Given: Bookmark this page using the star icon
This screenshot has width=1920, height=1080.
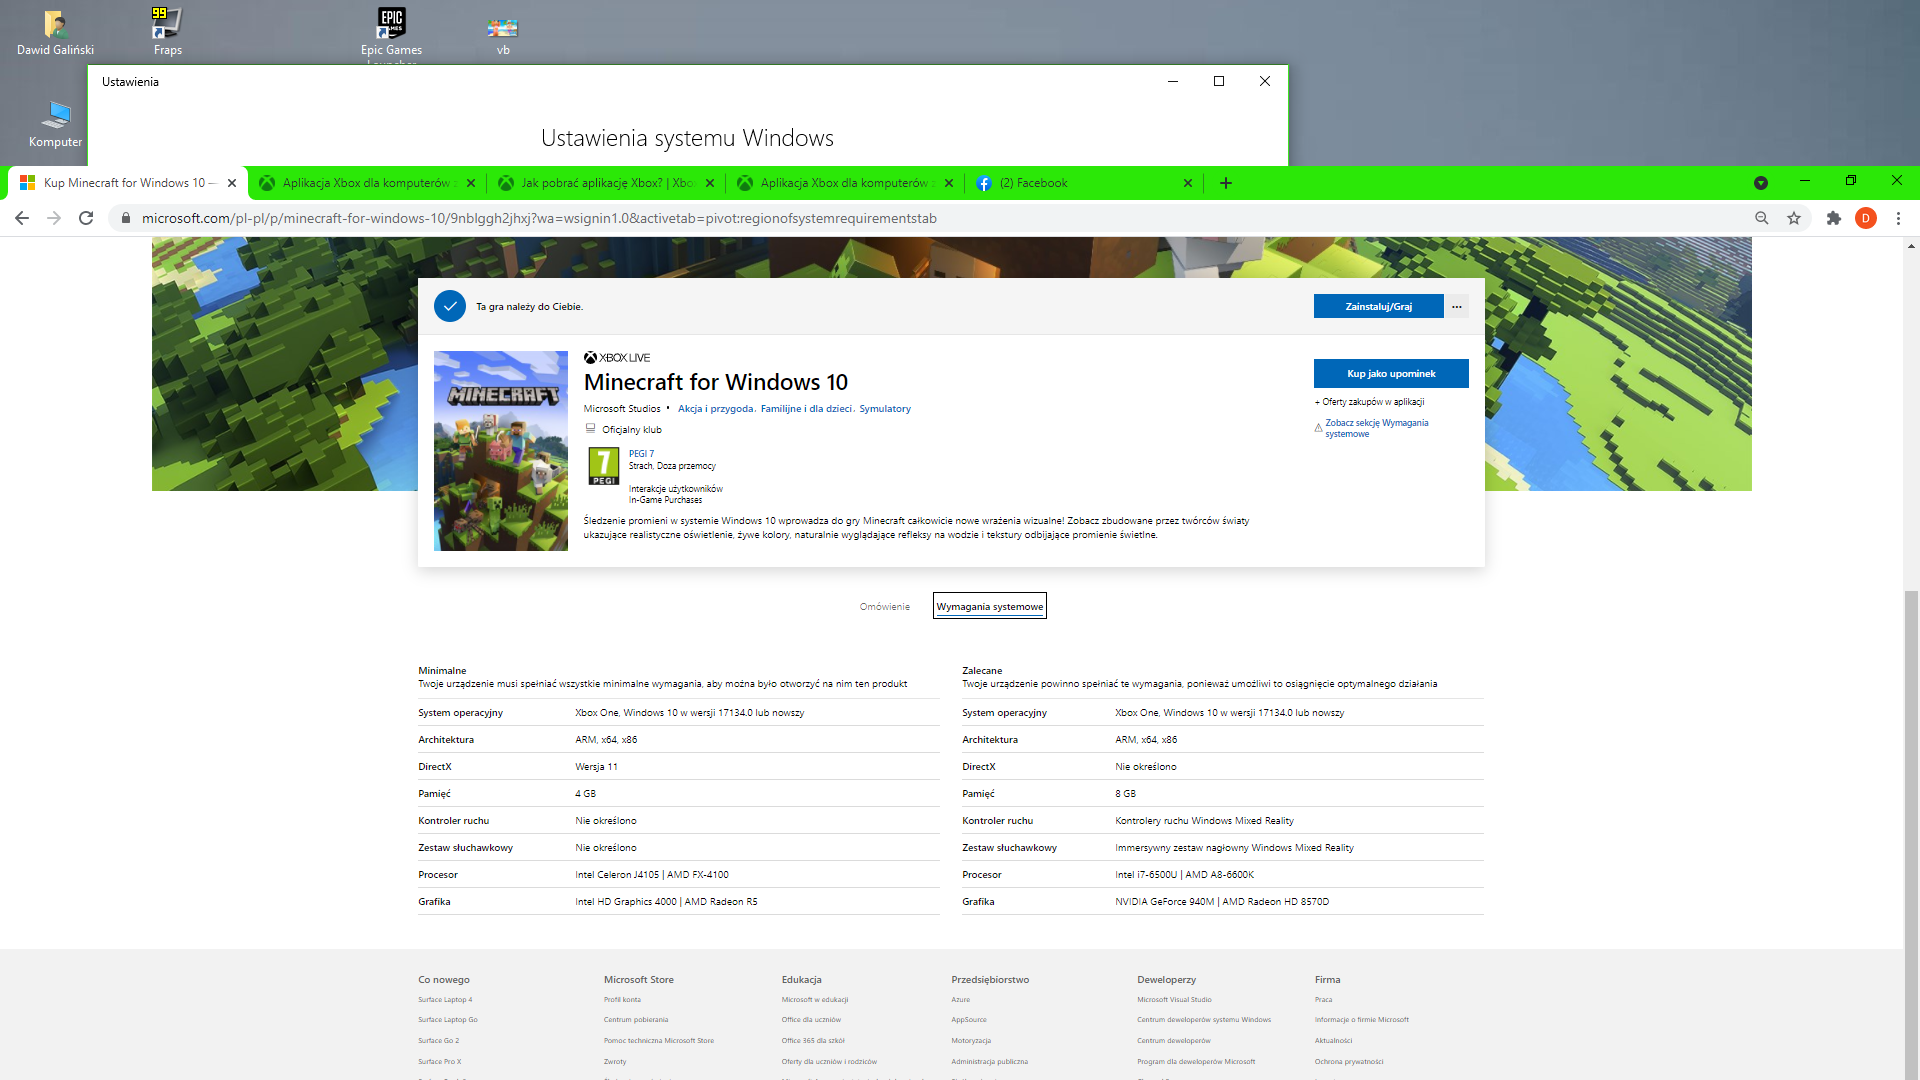Looking at the screenshot, I should [1795, 218].
